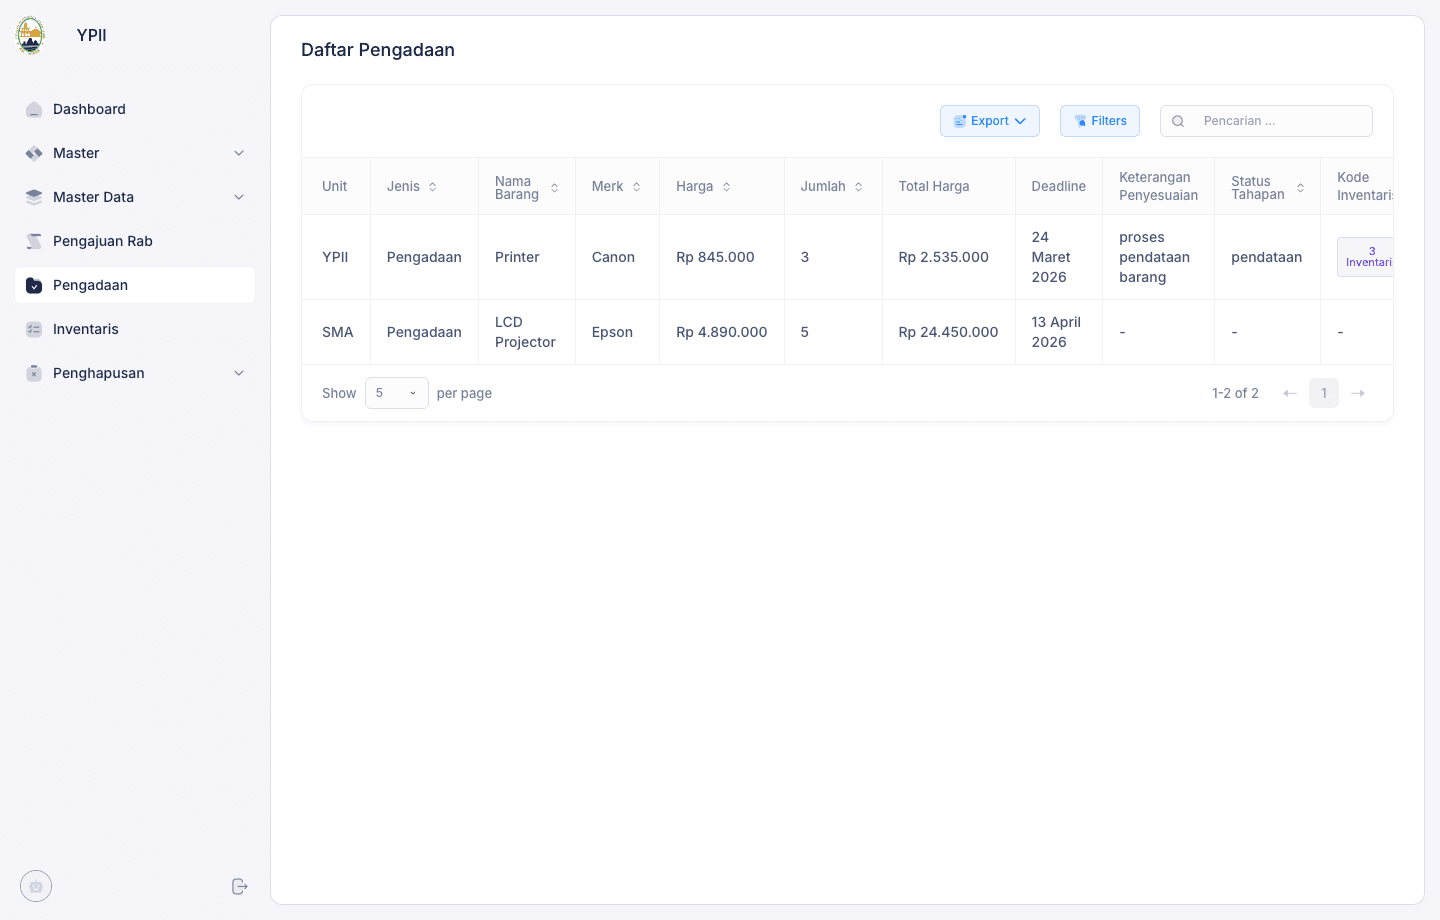
Task: Click the LCD Projector item name
Action: click(x=525, y=332)
